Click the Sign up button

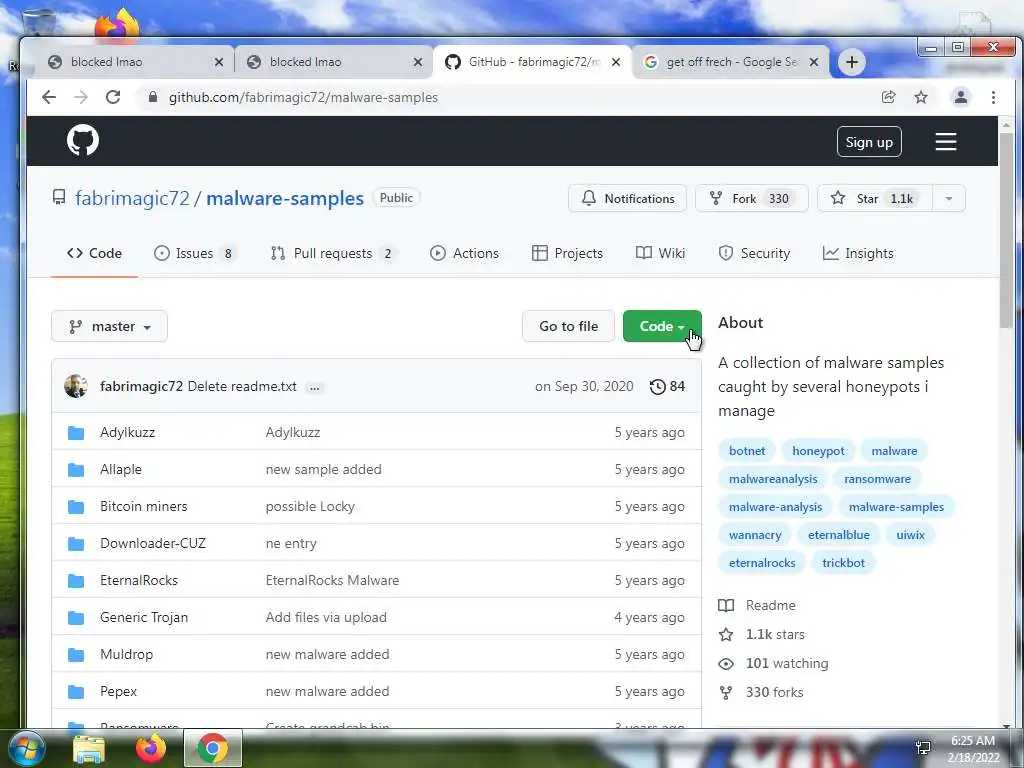[x=869, y=142]
